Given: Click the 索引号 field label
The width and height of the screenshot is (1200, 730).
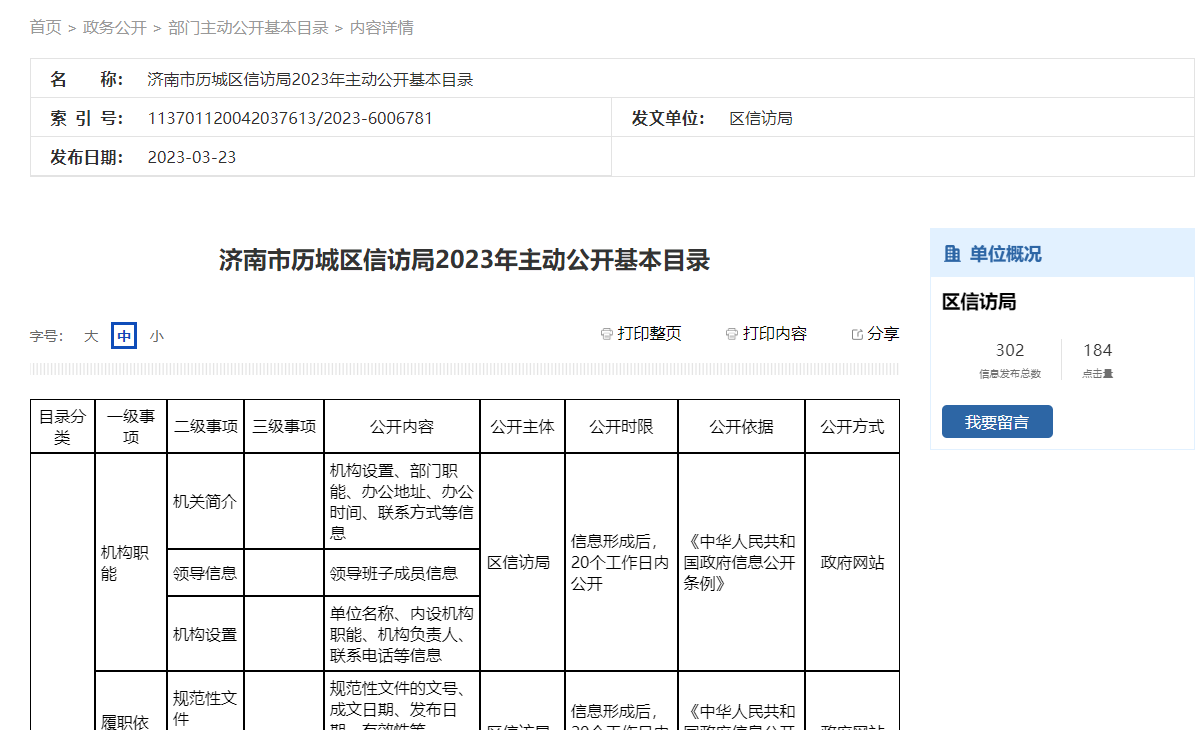Looking at the screenshot, I should [87, 118].
